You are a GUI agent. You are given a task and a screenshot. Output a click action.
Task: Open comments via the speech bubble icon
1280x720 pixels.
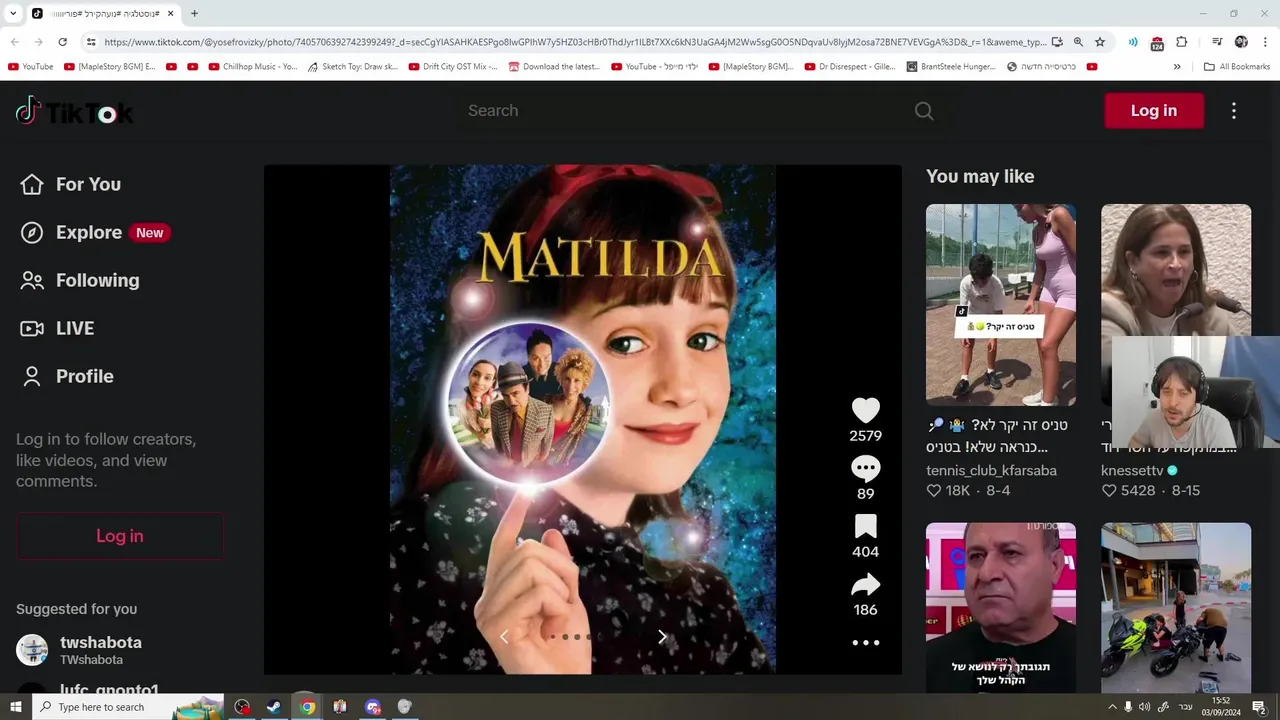pos(866,468)
